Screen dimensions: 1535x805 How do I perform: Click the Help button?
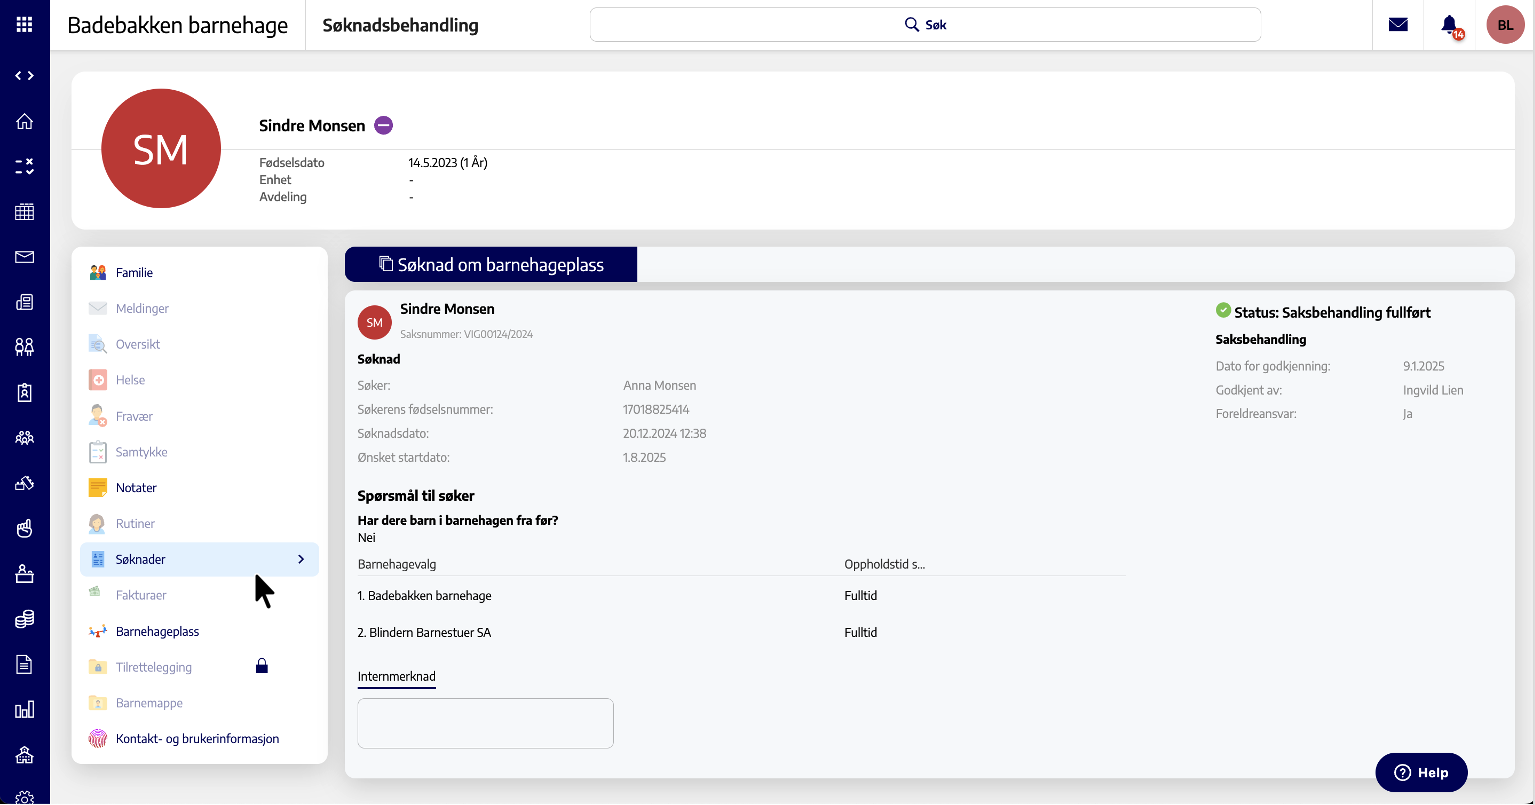1421,773
